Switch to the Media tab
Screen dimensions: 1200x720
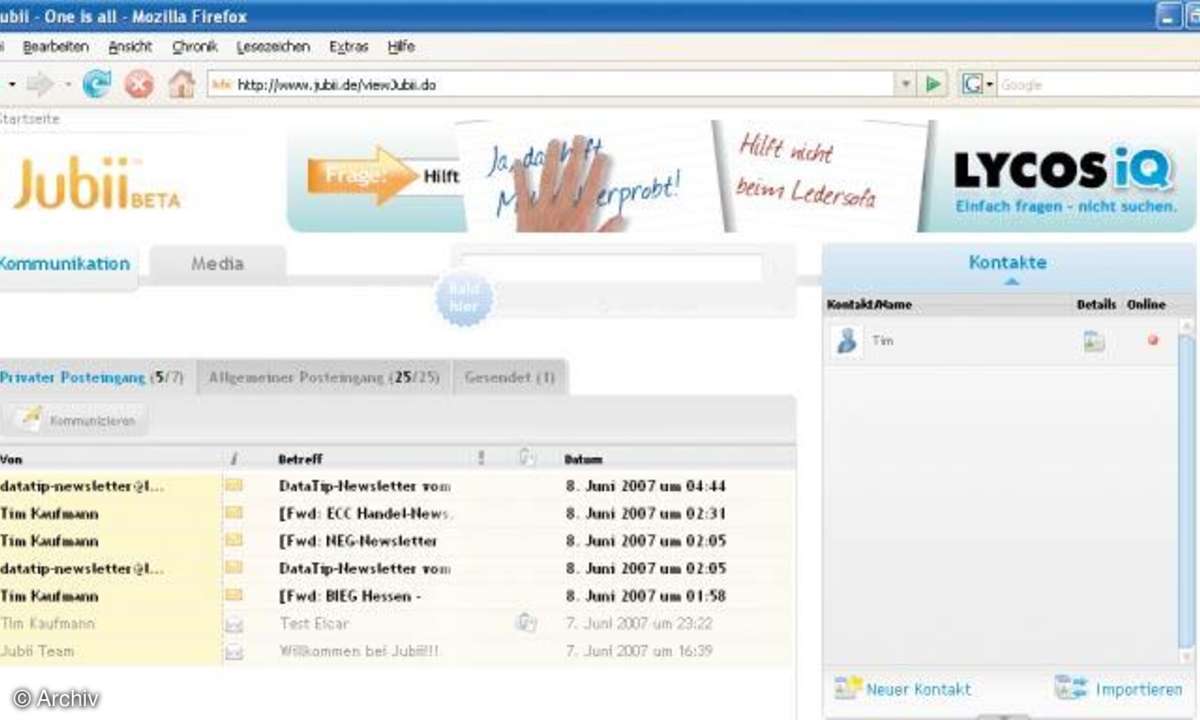coord(217,263)
